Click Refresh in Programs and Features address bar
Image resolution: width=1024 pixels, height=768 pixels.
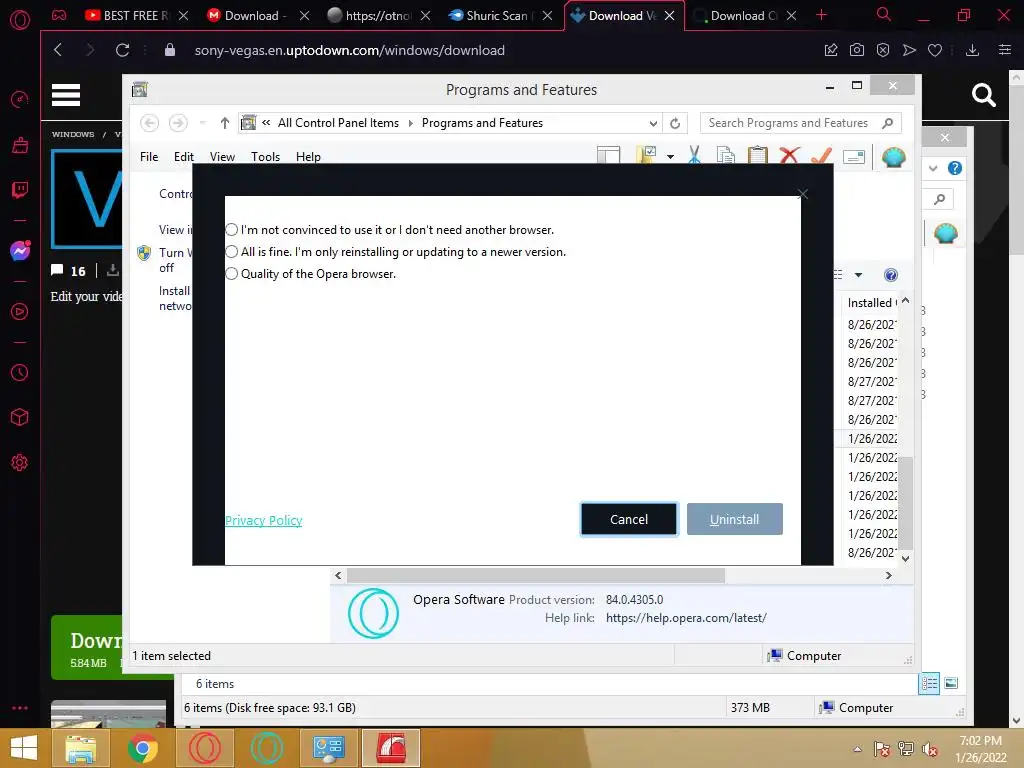(675, 123)
